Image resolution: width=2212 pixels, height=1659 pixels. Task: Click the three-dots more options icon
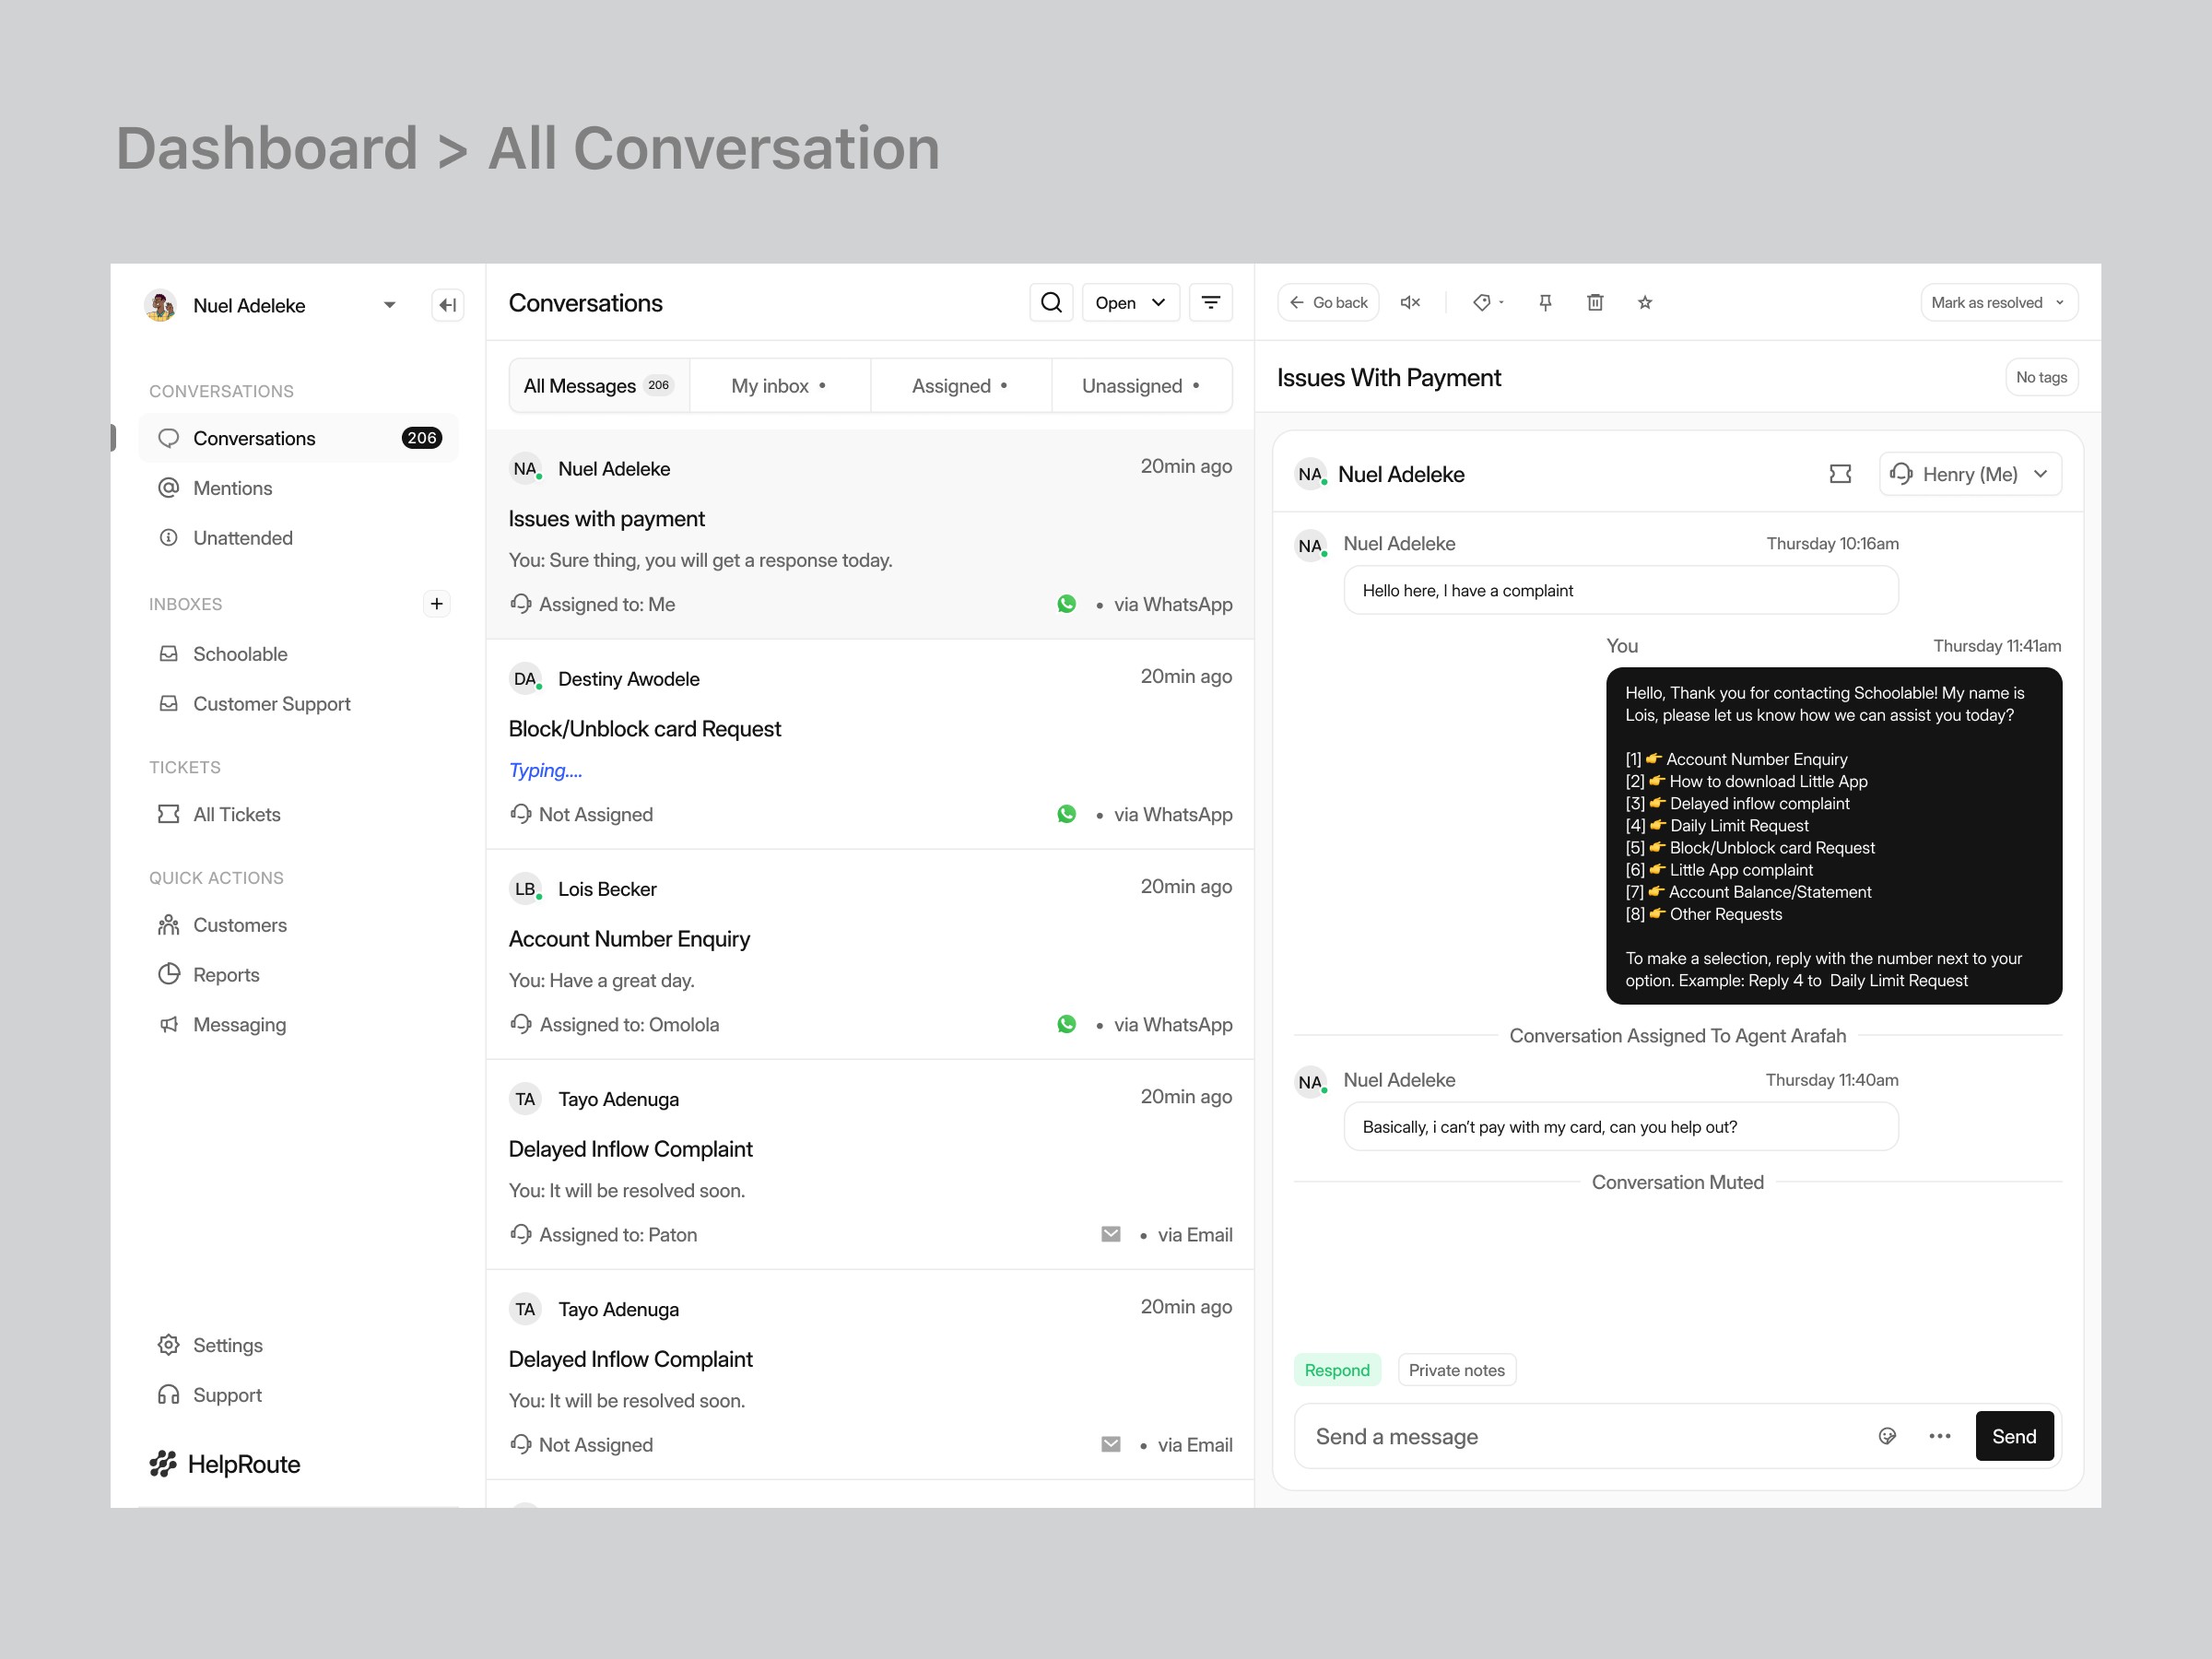(1939, 1436)
